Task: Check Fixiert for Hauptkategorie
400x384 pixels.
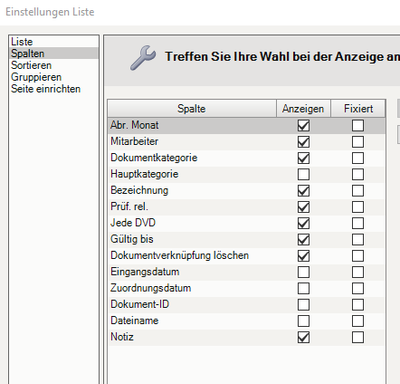Action: click(358, 174)
